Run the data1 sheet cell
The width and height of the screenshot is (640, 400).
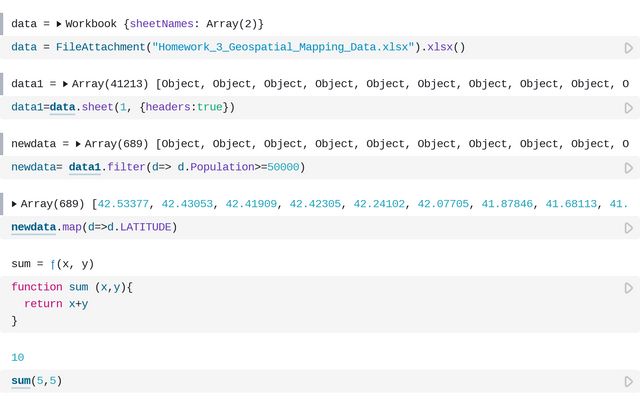pyautogui.click(x=628, y=108)
